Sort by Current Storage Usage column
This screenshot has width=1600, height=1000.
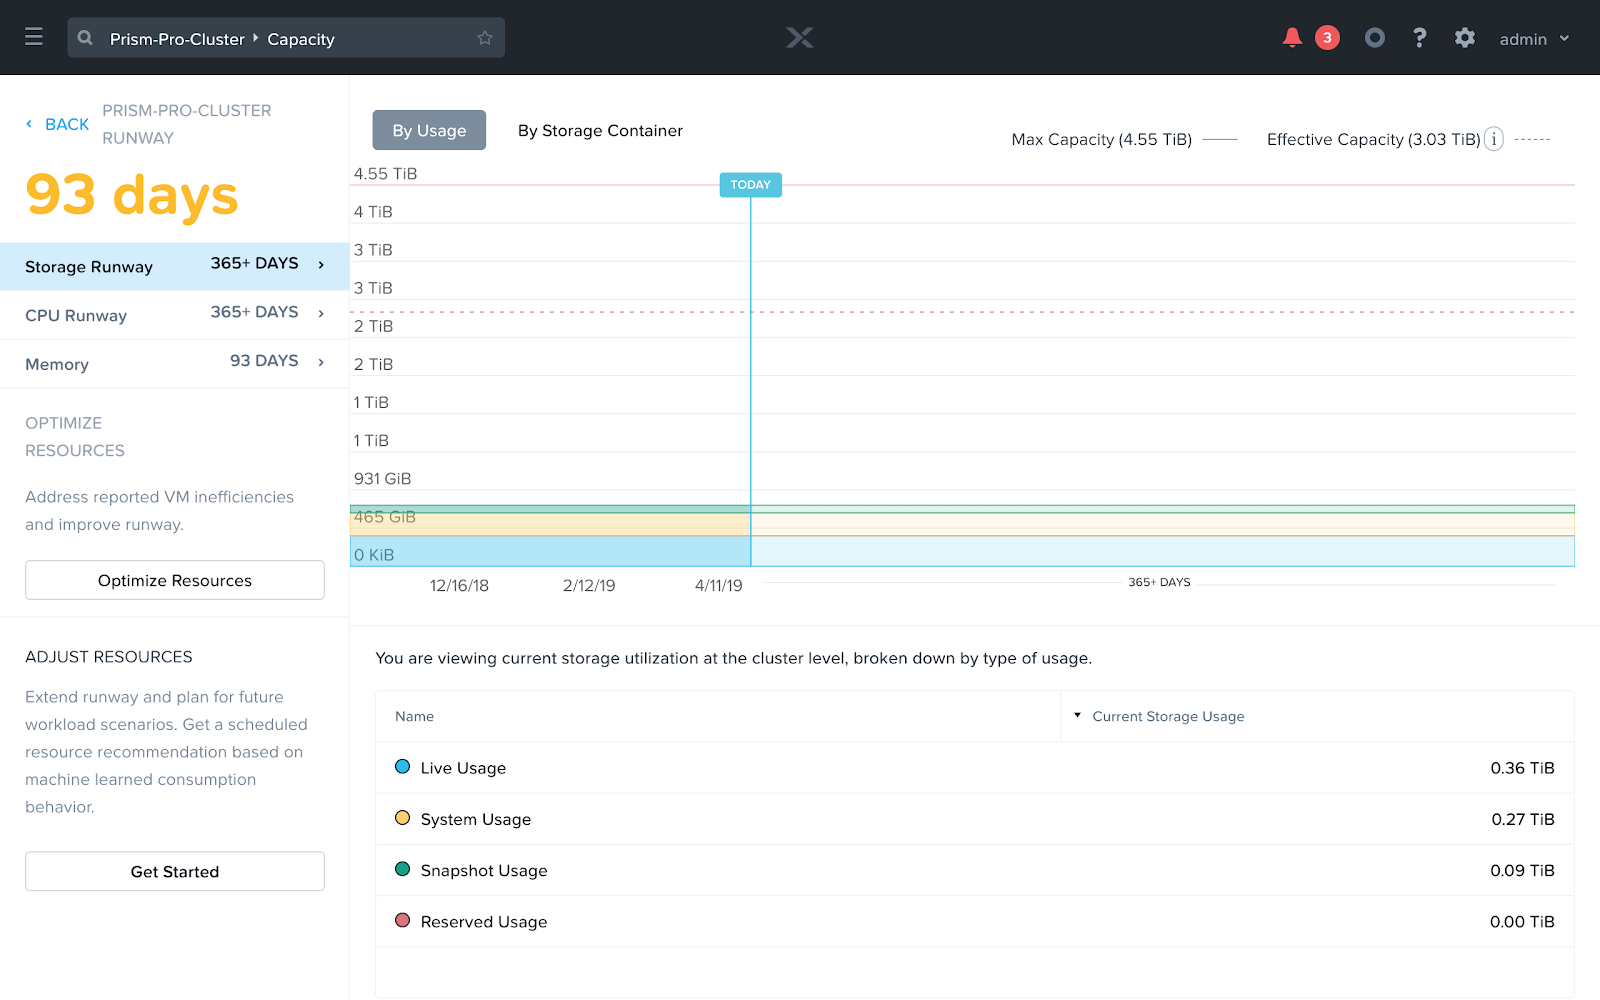pos(1168,716)
